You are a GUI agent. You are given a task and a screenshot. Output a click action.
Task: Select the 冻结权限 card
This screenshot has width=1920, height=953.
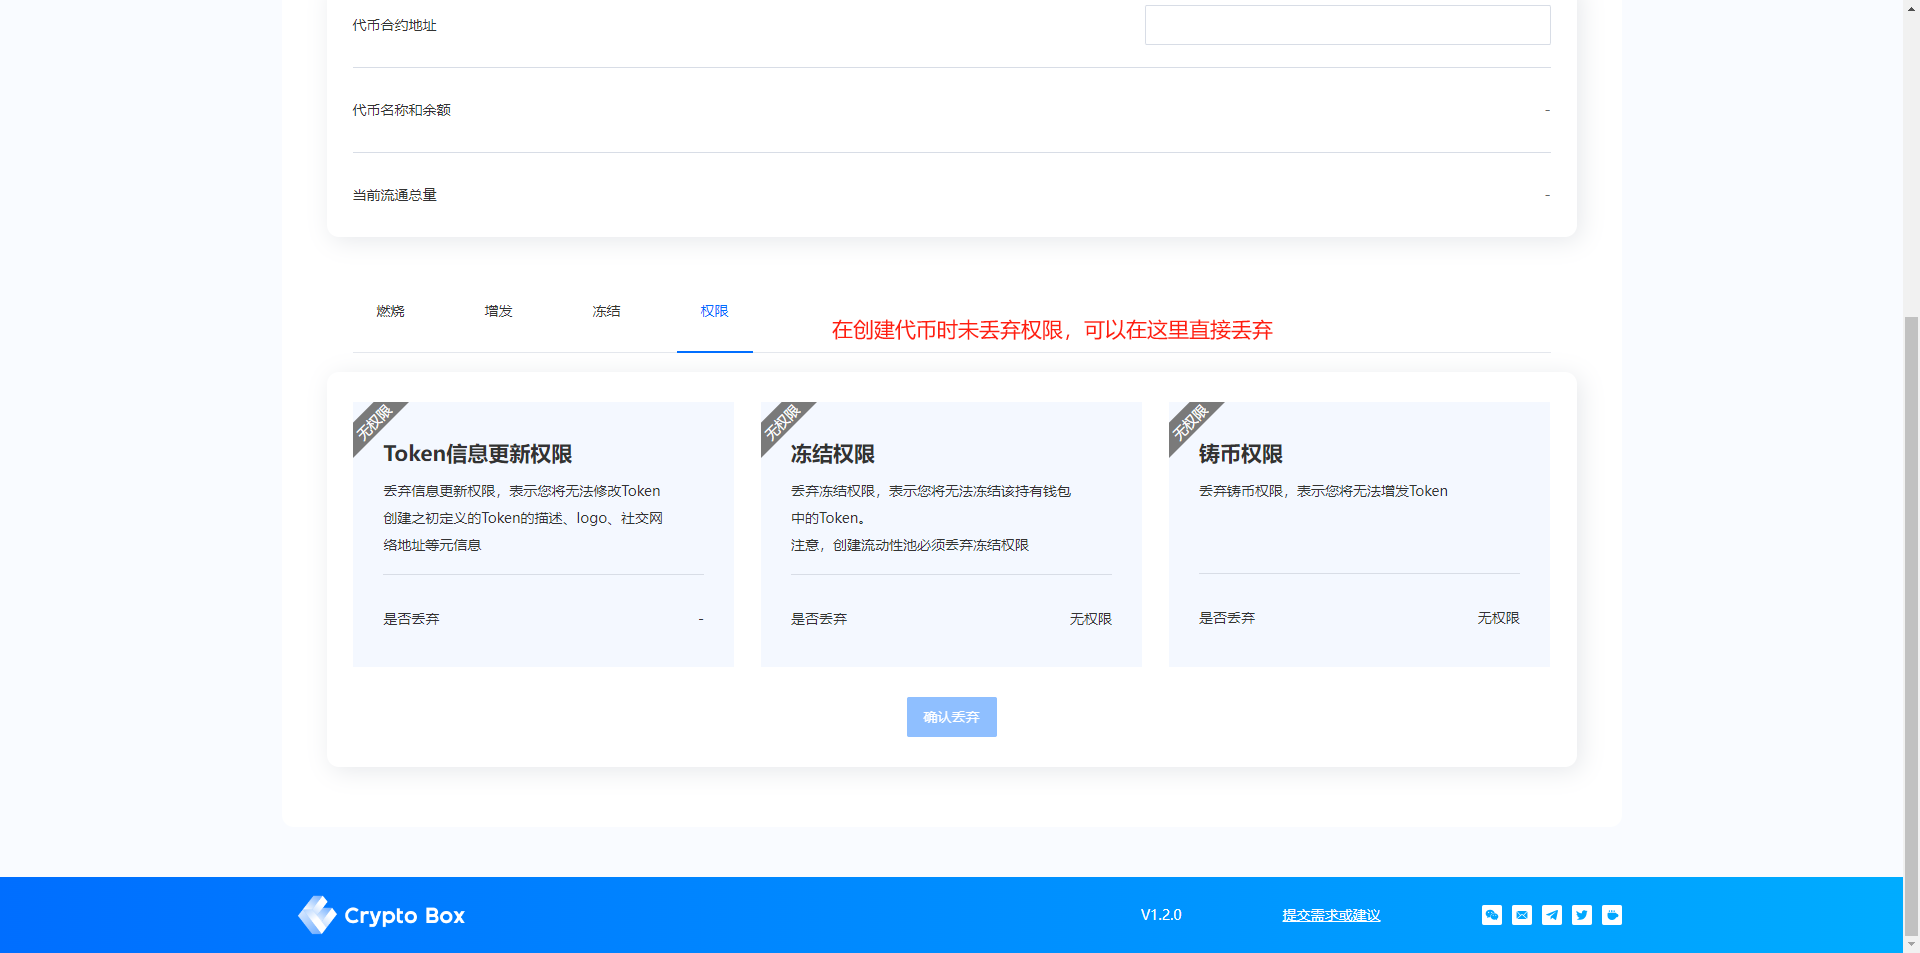tap(951, 534)
